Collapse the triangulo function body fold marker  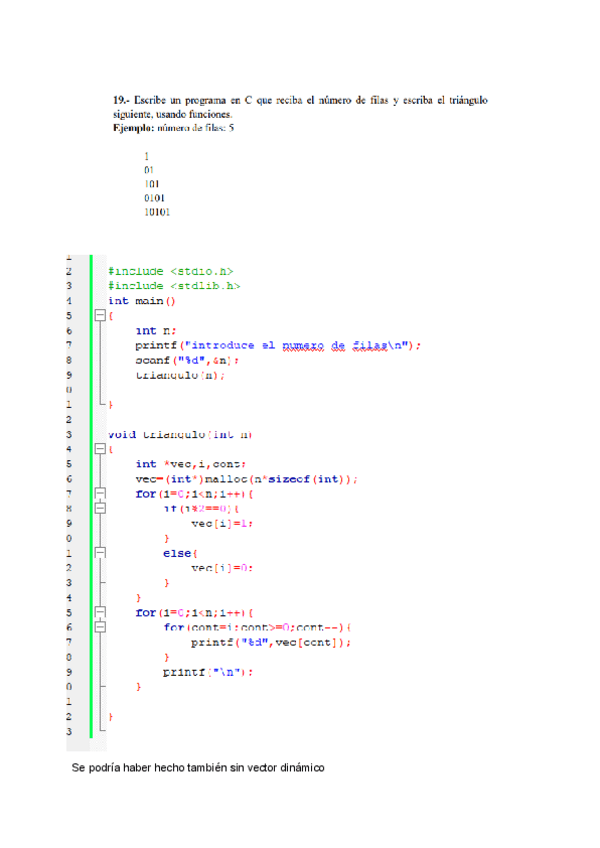coord(100,449)
